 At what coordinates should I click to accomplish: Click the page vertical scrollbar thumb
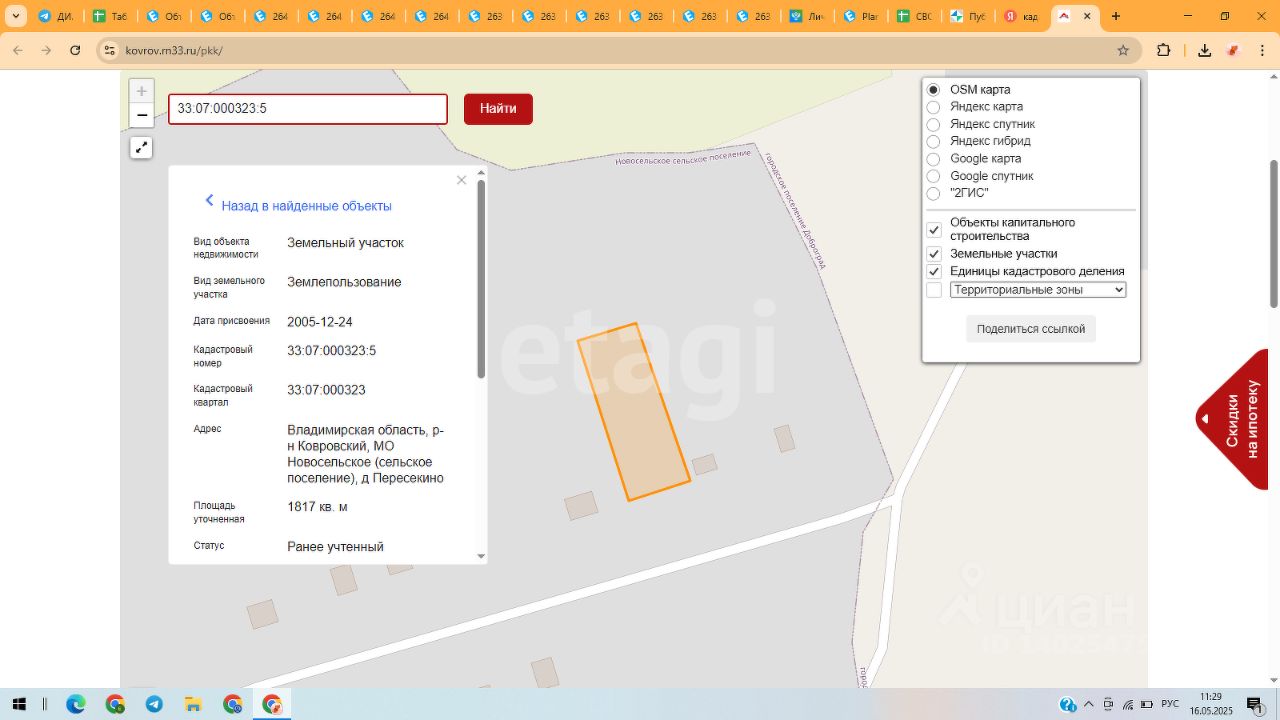point(1273,233)
